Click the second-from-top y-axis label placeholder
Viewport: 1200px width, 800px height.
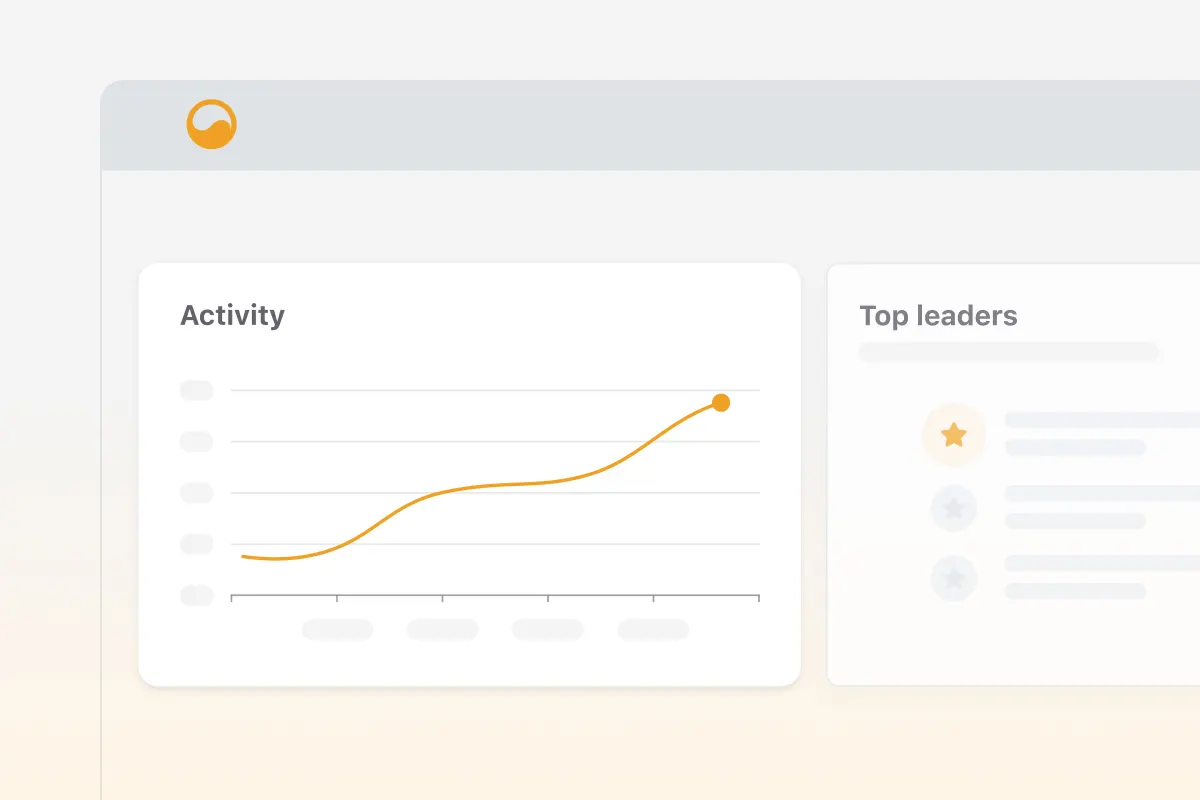(x=197, y=442)
